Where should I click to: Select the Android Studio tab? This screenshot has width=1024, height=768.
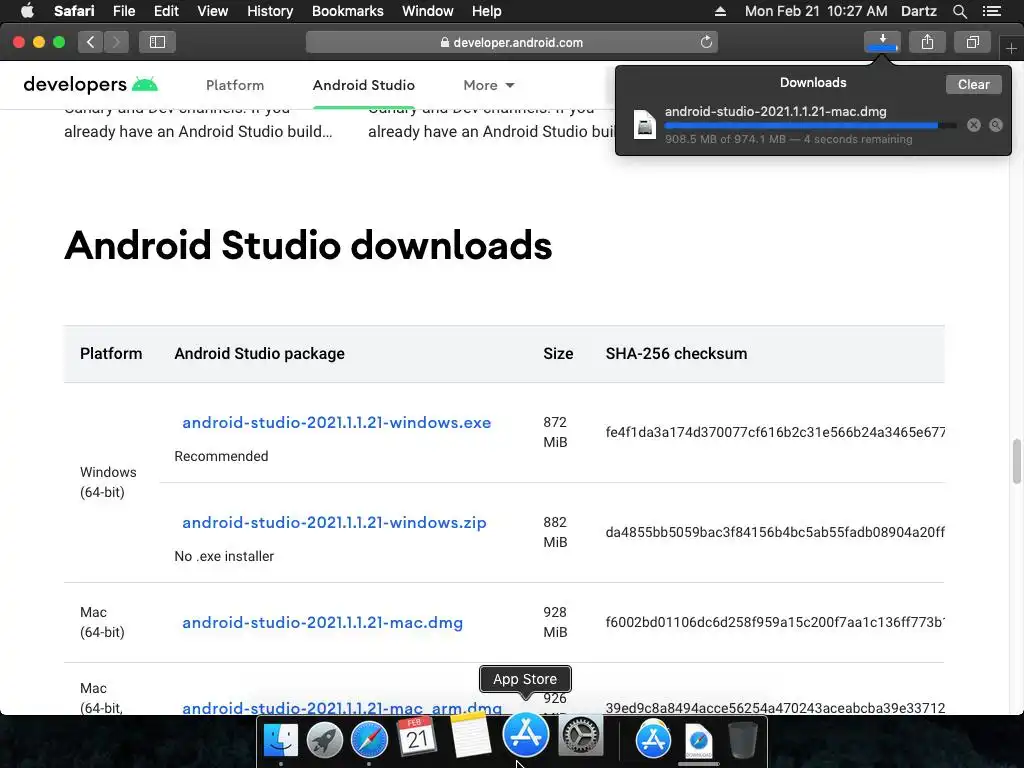click(x=364, y=85)
